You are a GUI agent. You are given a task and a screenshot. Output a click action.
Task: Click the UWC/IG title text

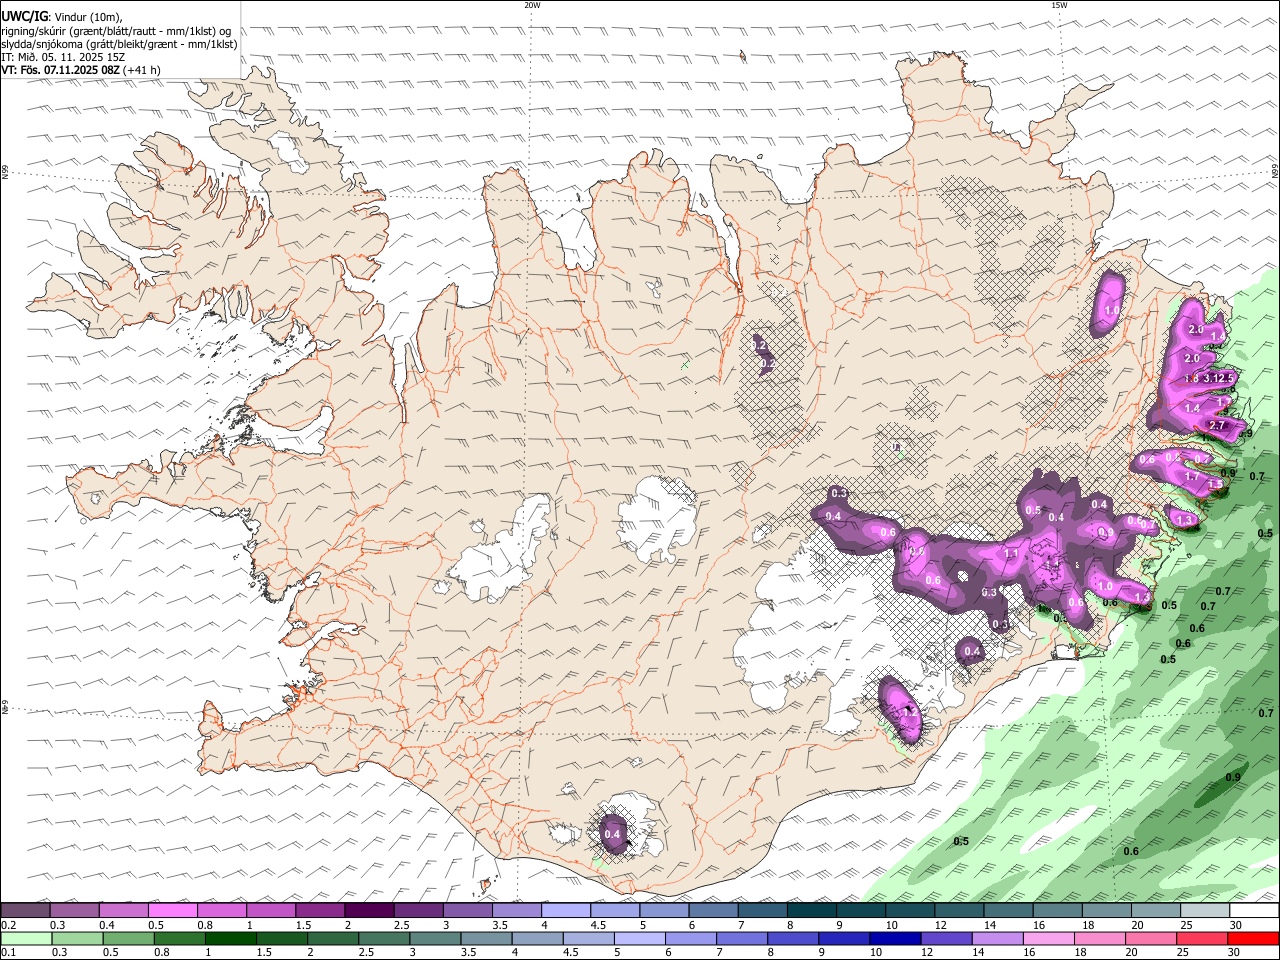[x=24, y=17]
